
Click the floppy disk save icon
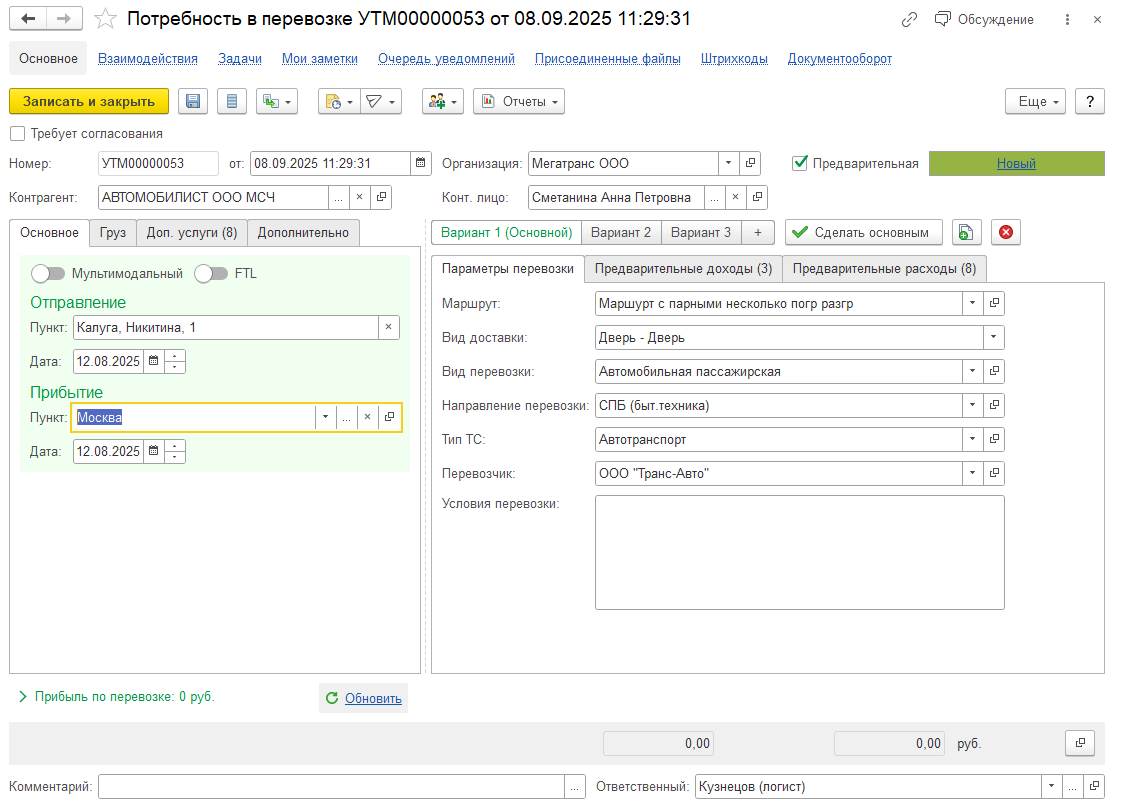(x=193, y=101)
